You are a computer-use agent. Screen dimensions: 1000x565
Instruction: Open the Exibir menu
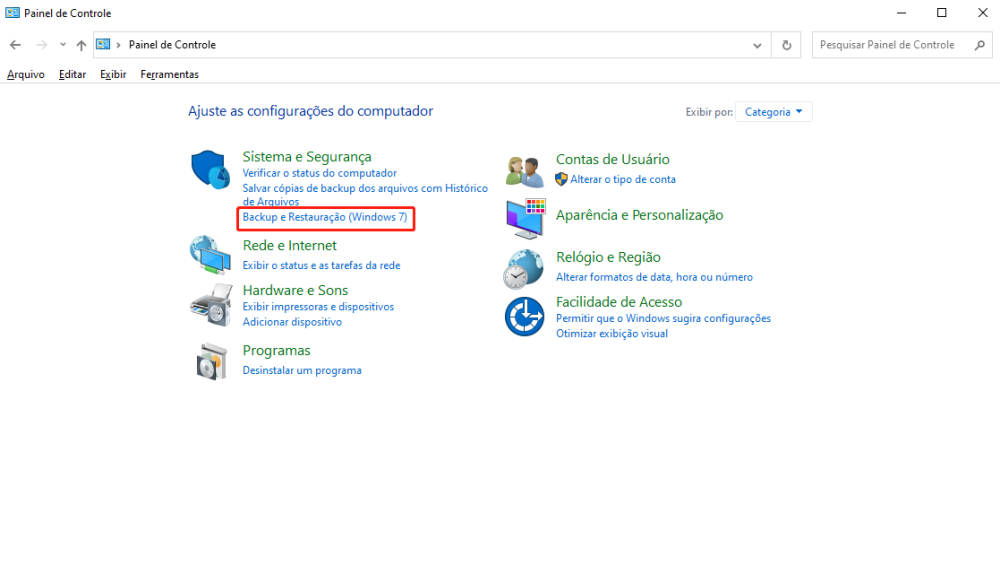point(113,74)
